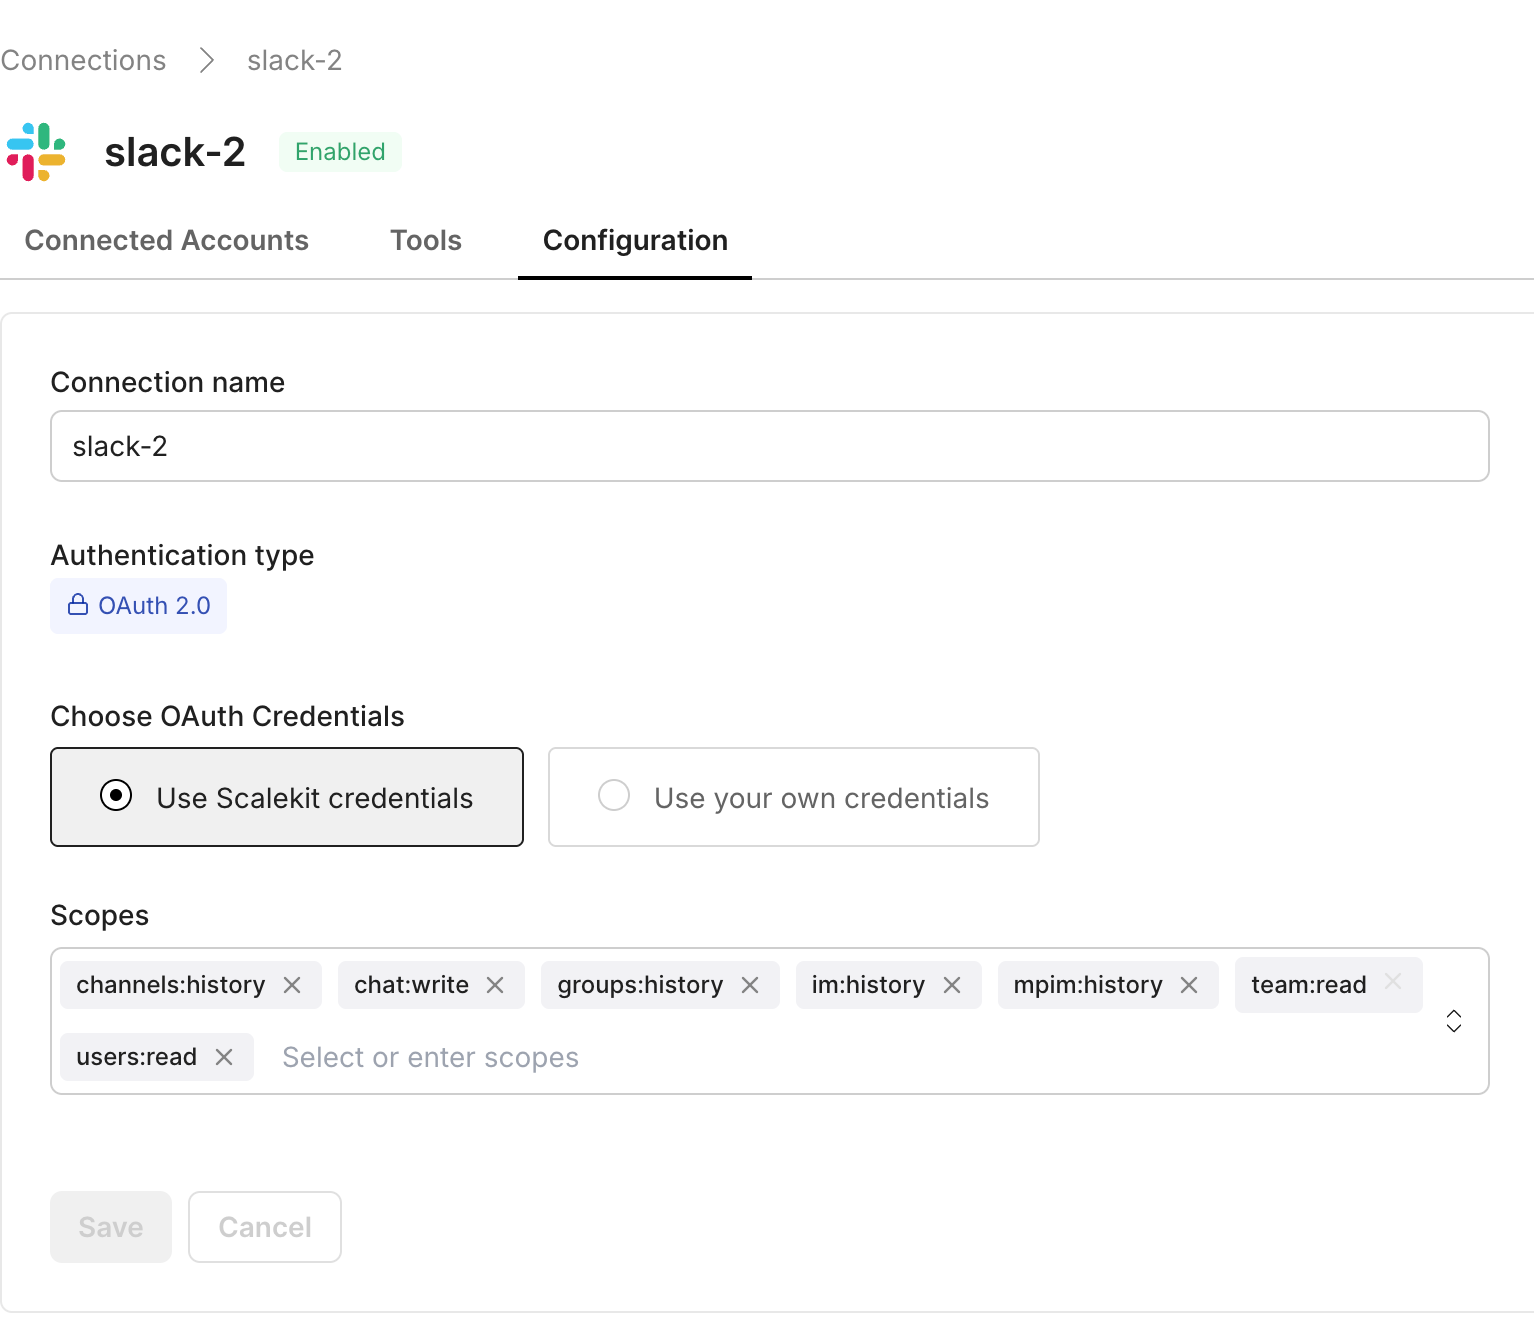Image resolution: width=1534 pixels, height=1320 pixels.
Task: Click the slack-2 breadcrumb item
Action: point(295,60)
